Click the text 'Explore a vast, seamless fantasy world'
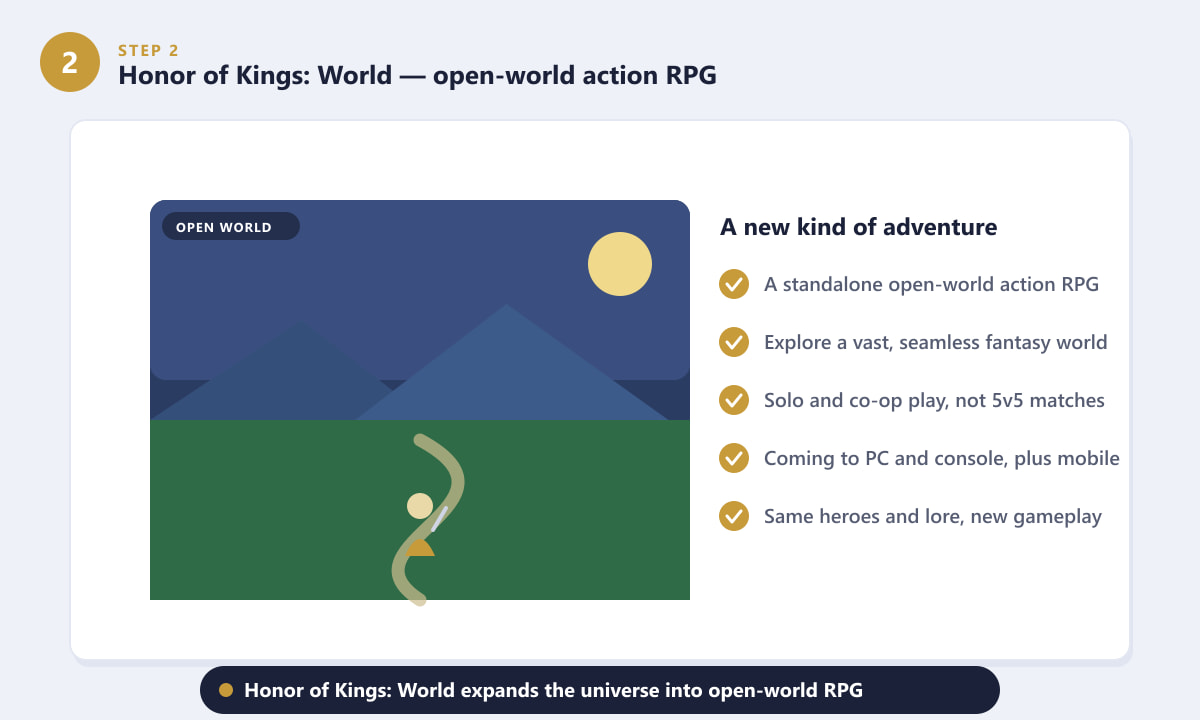Viewport: 1200px width, 720px height. 935,342
